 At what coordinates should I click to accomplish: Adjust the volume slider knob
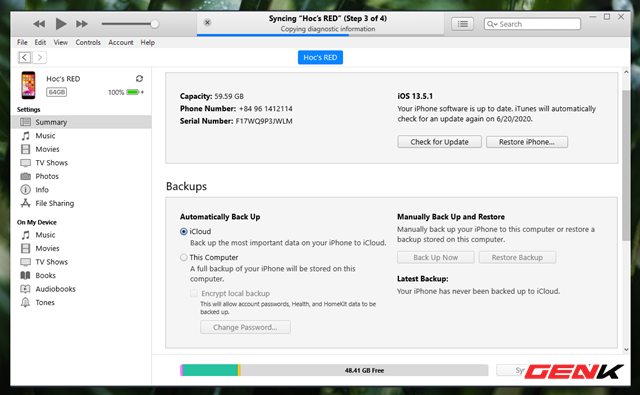click(x=154, y=24)
